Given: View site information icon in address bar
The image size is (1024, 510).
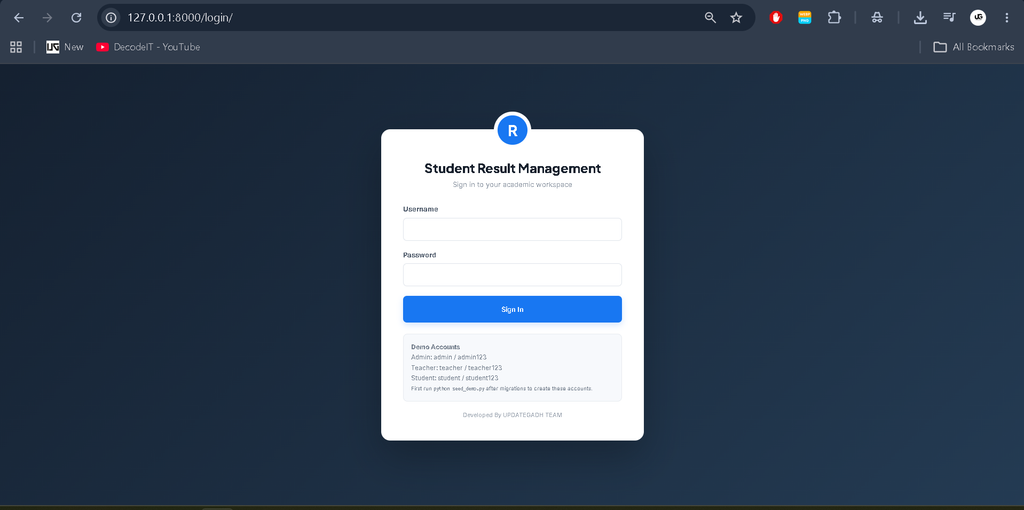Looking at the screenshot, I should 111,18.
